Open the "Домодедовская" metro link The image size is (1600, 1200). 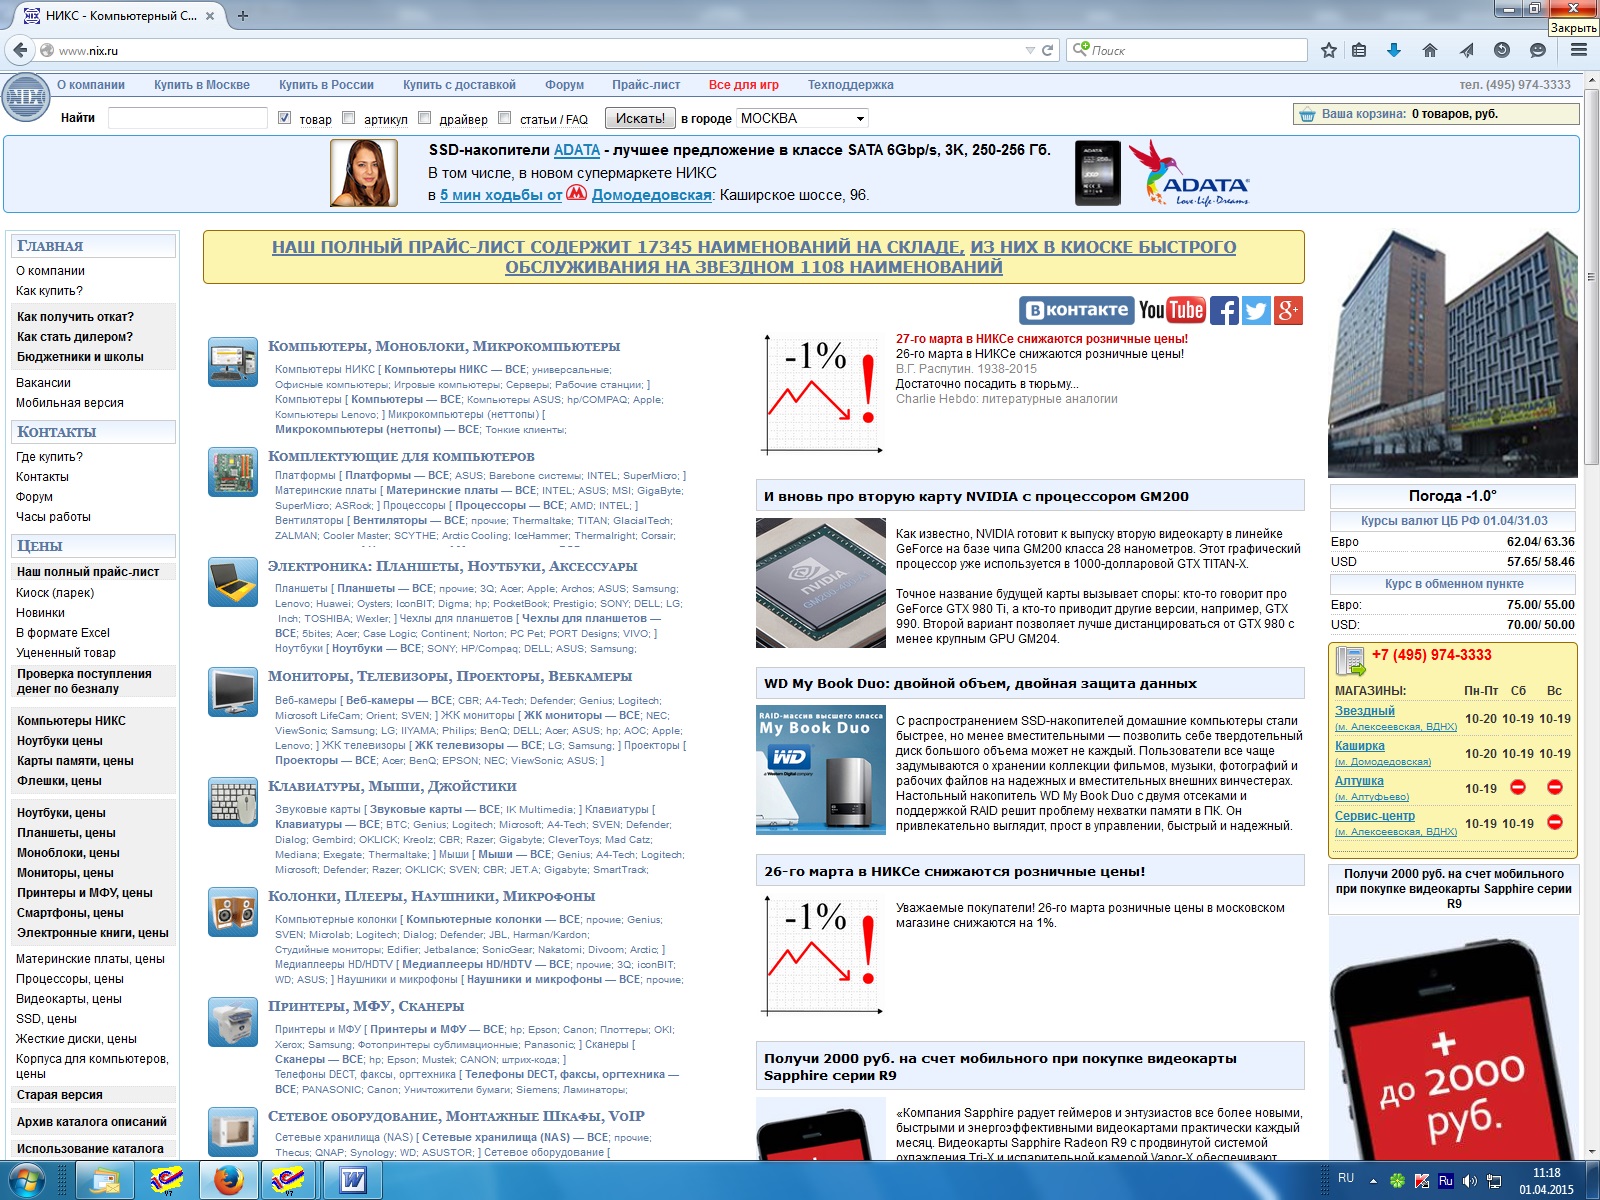coord(651,195)
